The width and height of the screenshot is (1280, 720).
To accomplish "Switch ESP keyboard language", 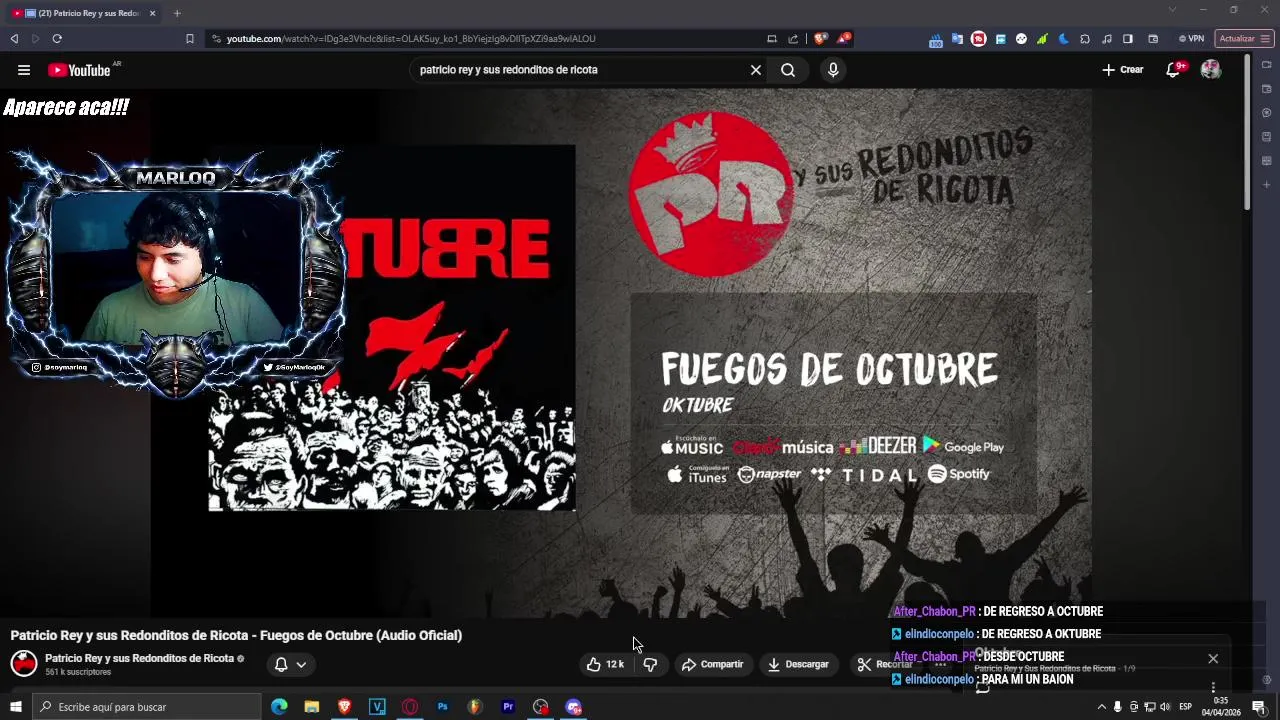I will 1185,707.
